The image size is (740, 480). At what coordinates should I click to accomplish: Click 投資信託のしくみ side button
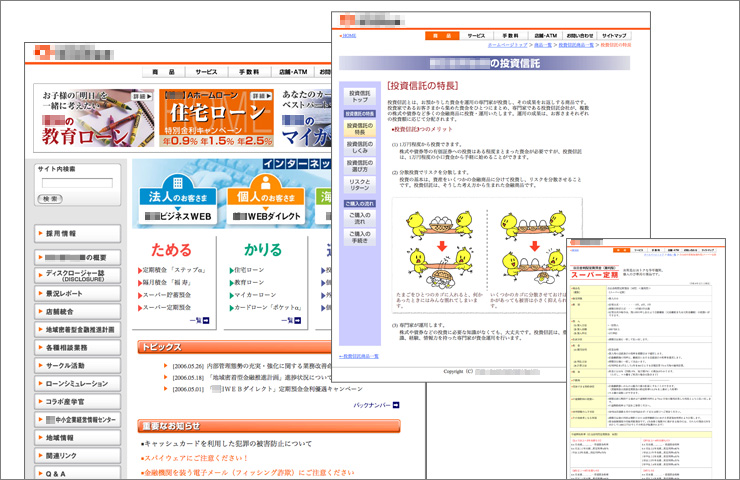[360, 147]
